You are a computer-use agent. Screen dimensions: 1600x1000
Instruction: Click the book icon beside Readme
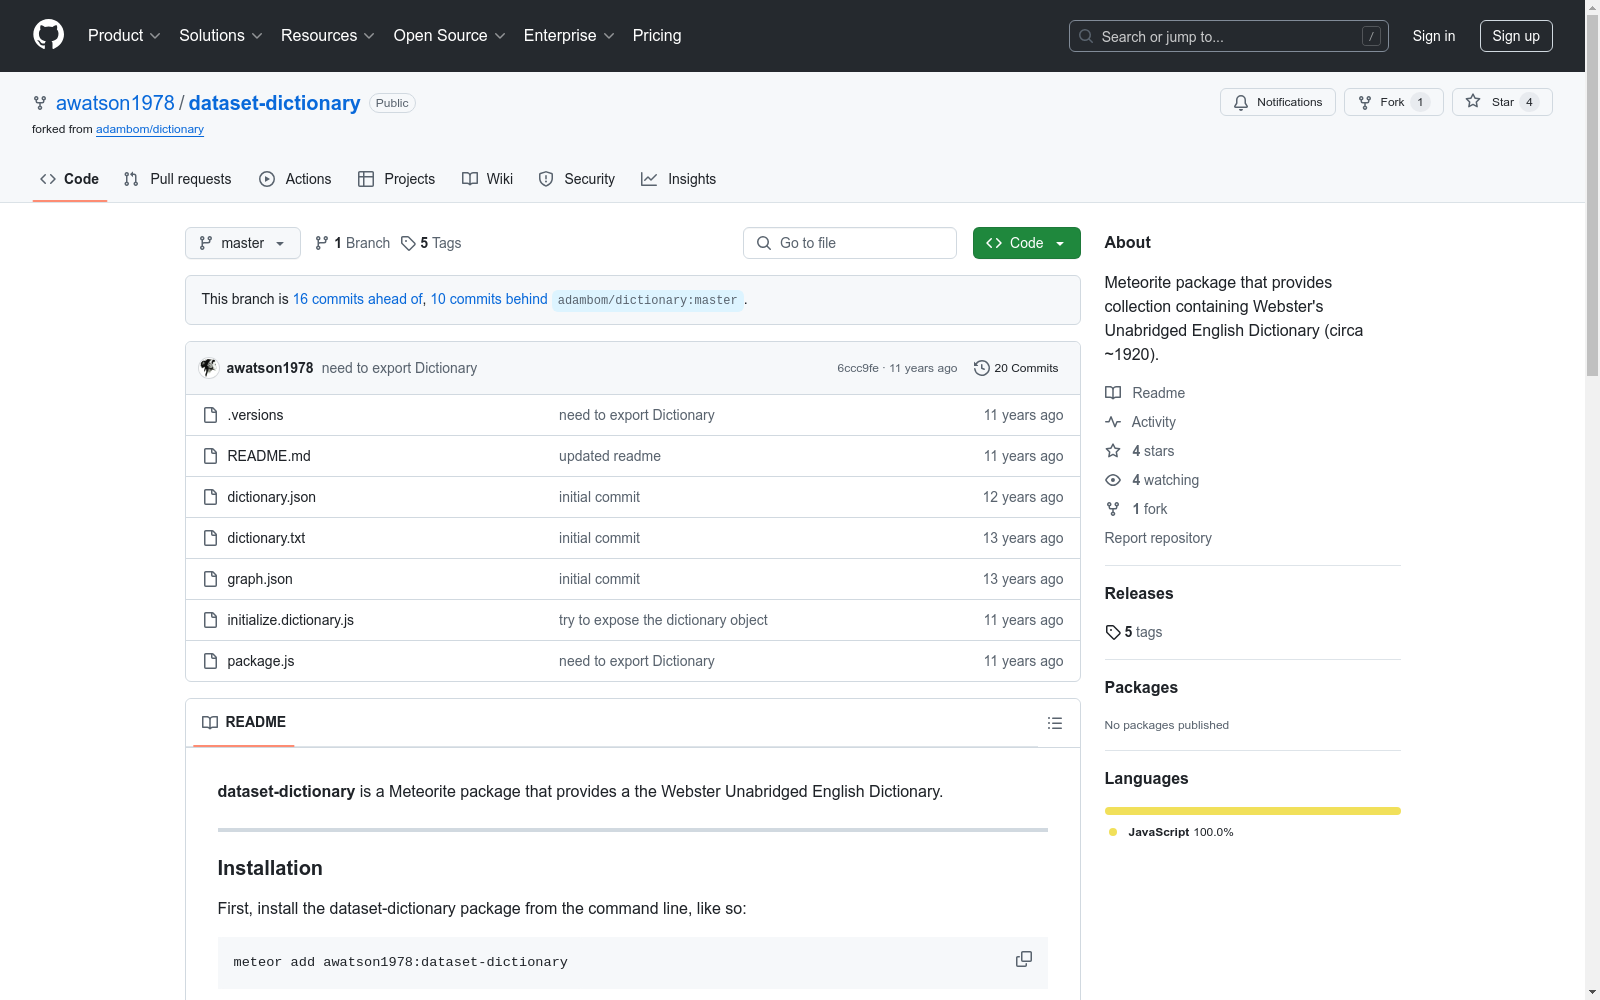pos(1113,393)
